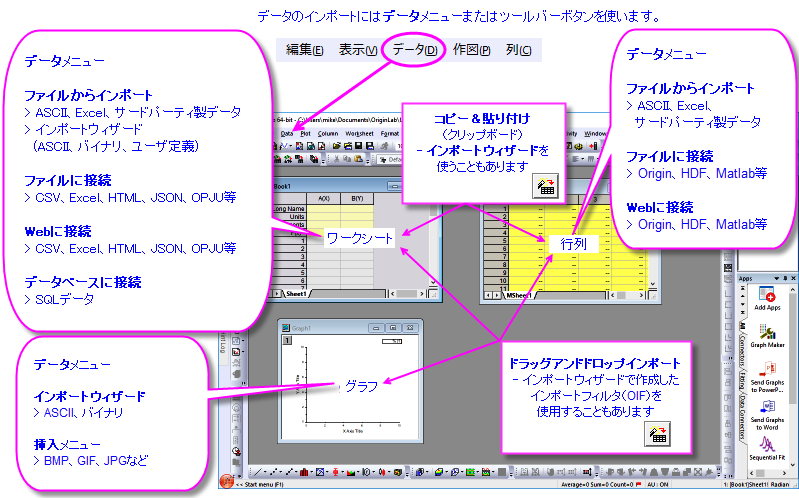Open the enlarged 作図(P) menu
The image size is (799, 498).
coord(471,50)
